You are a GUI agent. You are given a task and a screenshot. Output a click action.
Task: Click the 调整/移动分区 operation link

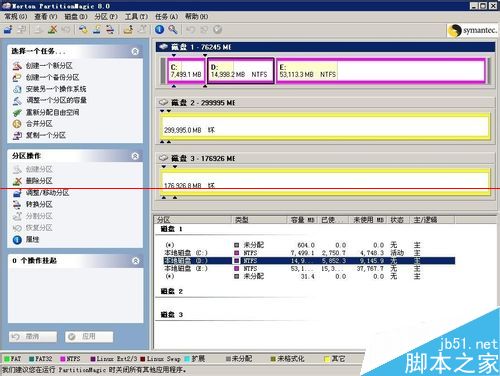[x=48, y=193]
